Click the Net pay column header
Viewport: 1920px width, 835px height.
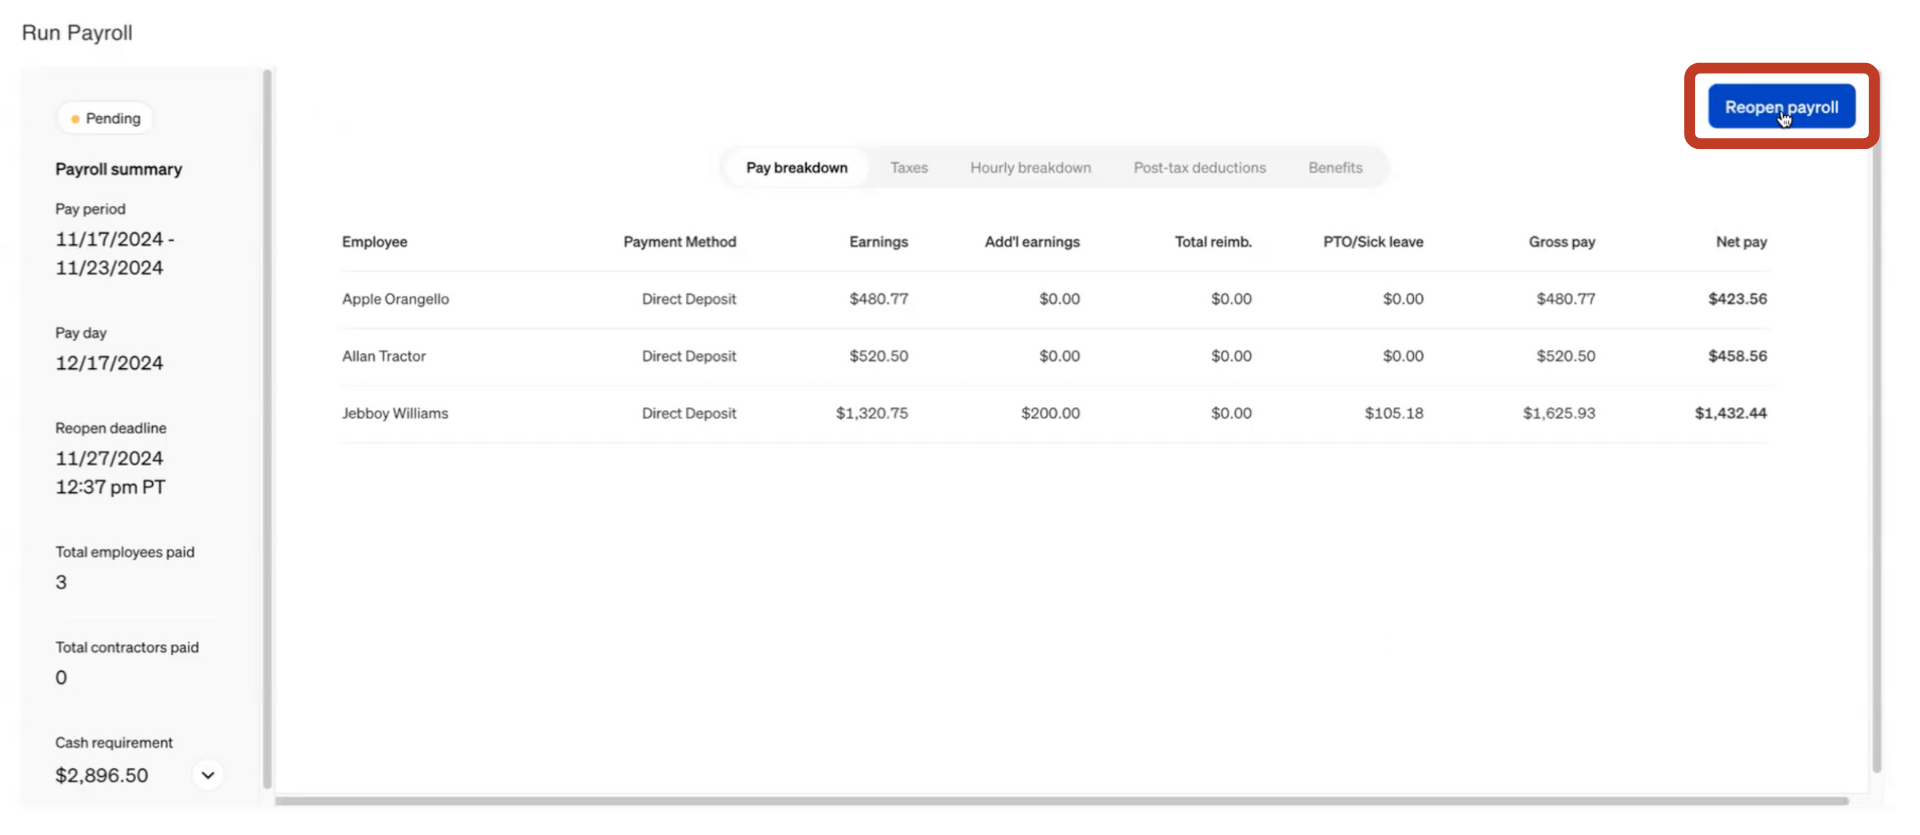click(1741, 241)
